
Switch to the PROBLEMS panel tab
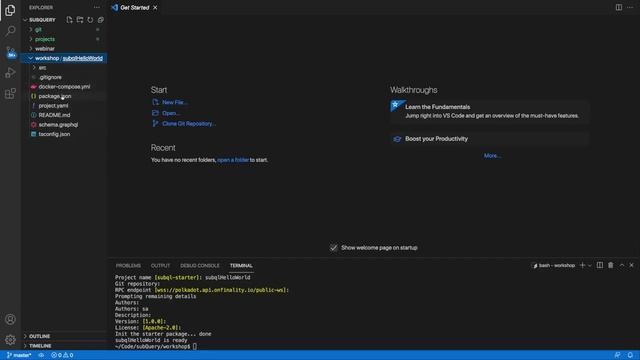(128, 266)
